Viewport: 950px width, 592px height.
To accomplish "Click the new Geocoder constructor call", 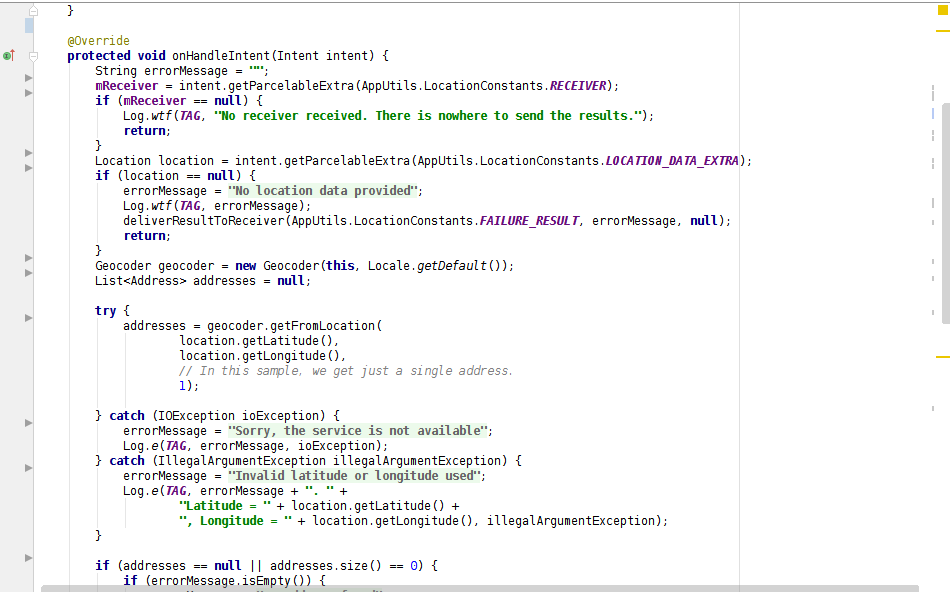I will coord(374,266).
